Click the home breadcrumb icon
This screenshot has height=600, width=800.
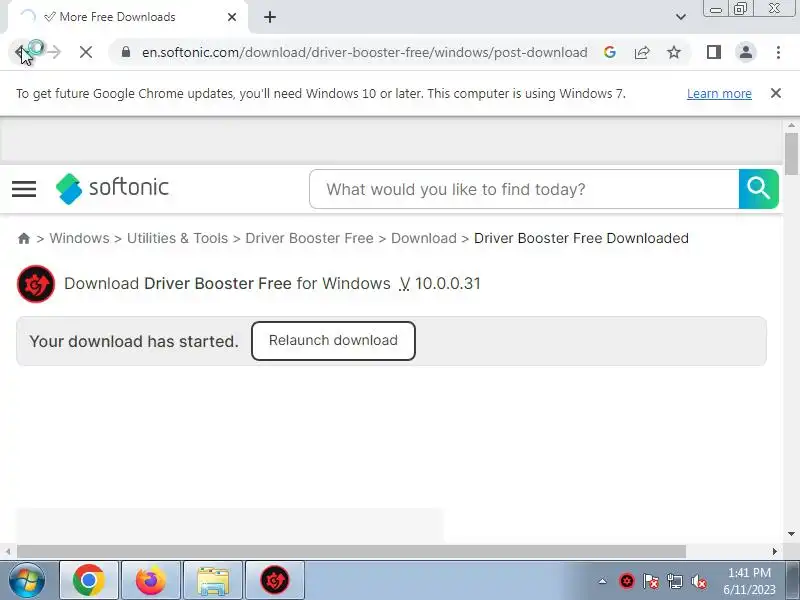23,238
